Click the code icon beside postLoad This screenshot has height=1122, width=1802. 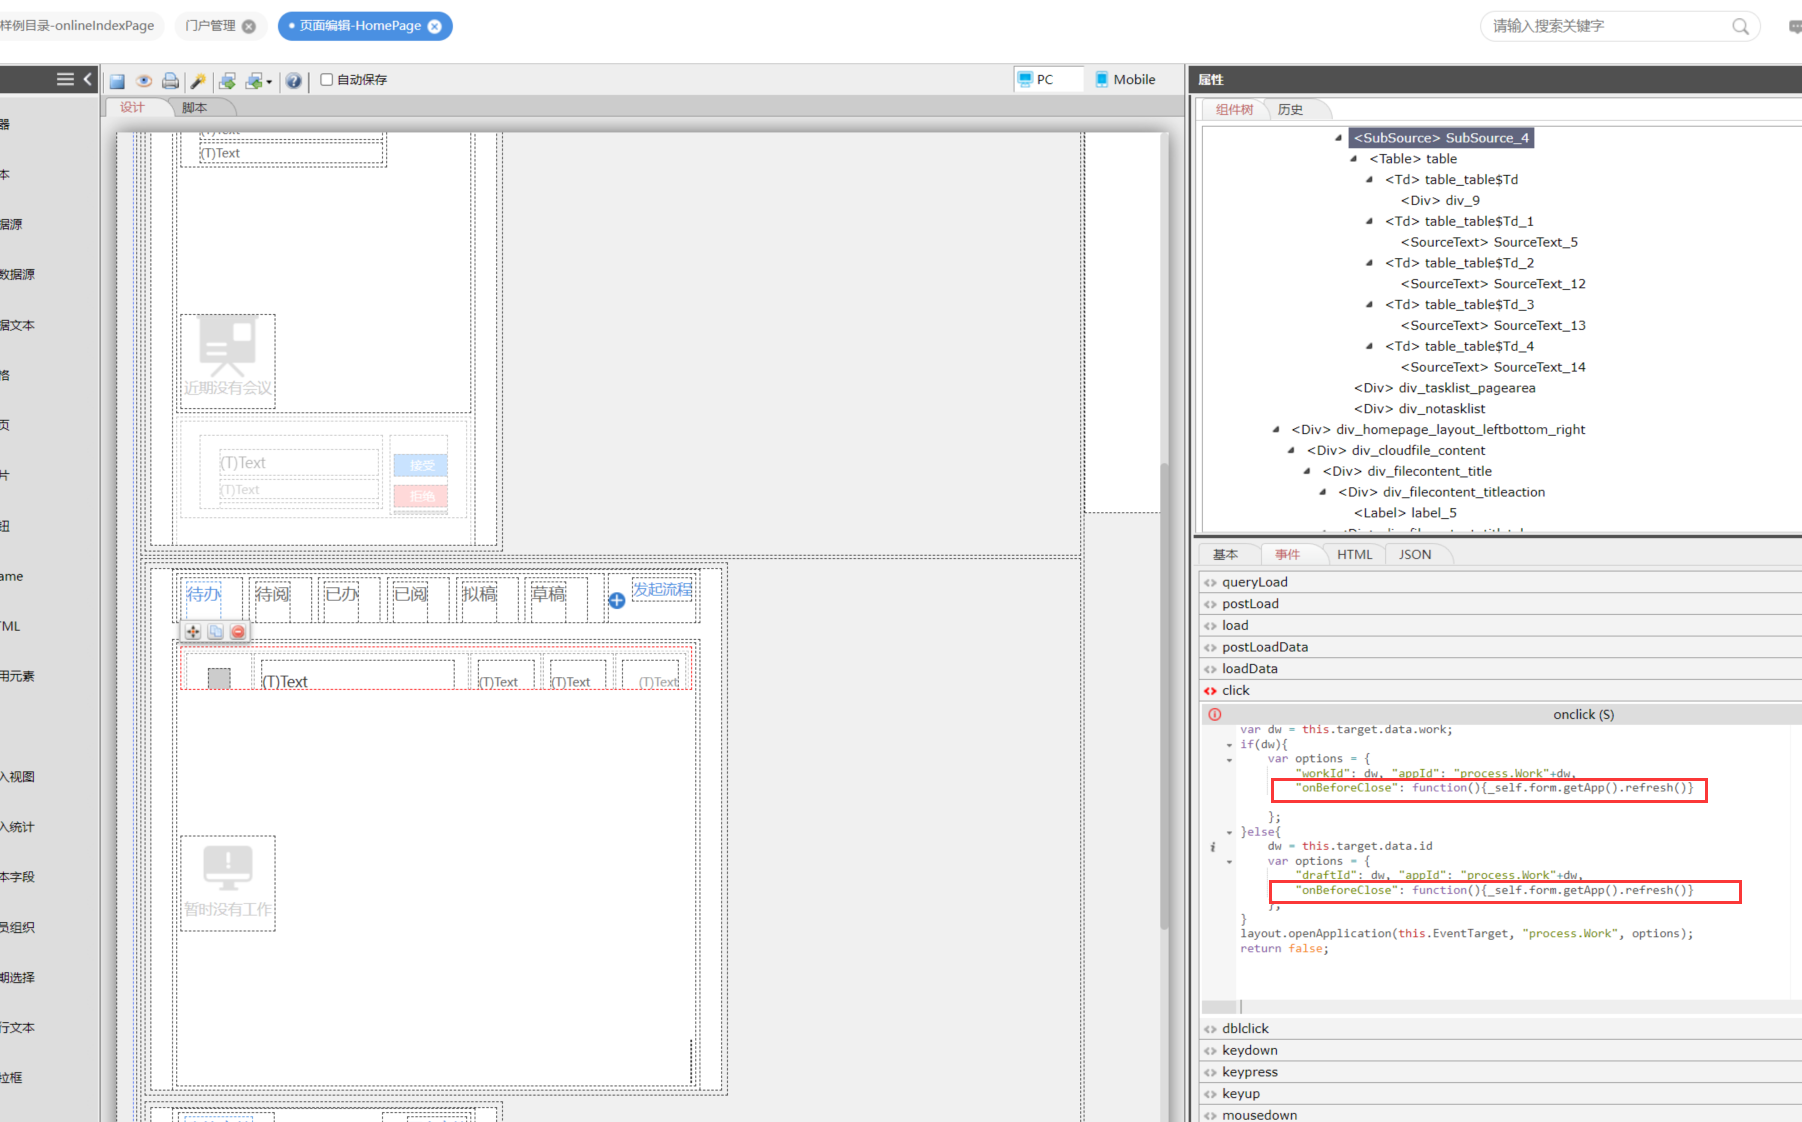[x=1210, y=604]
